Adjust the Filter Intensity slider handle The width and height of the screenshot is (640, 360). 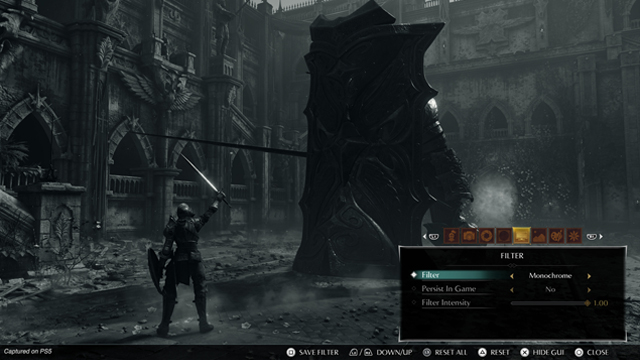pos(587,303)
